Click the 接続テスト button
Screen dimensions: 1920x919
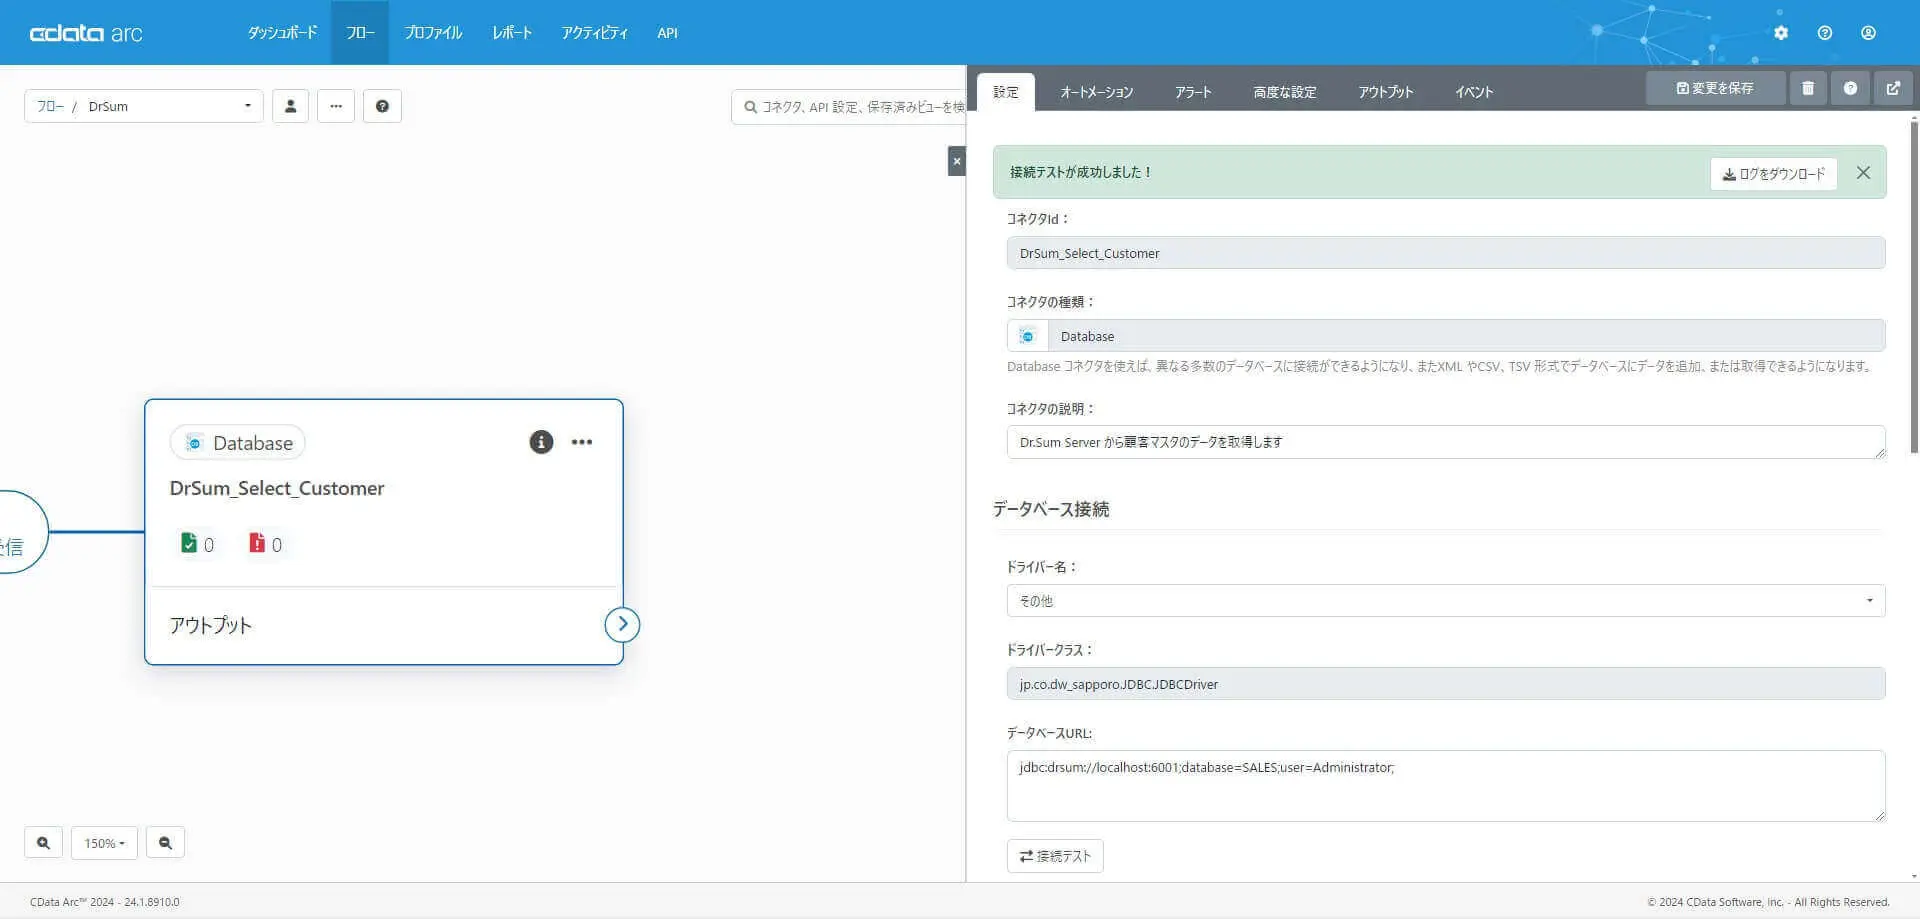(x=1055, y=856)
